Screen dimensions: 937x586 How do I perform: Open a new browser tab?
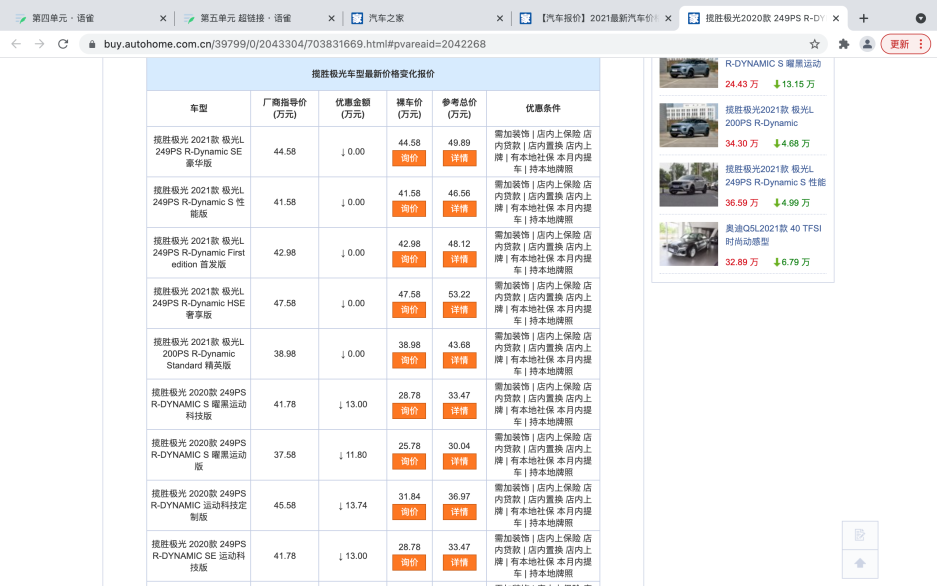tap(863, 19)
